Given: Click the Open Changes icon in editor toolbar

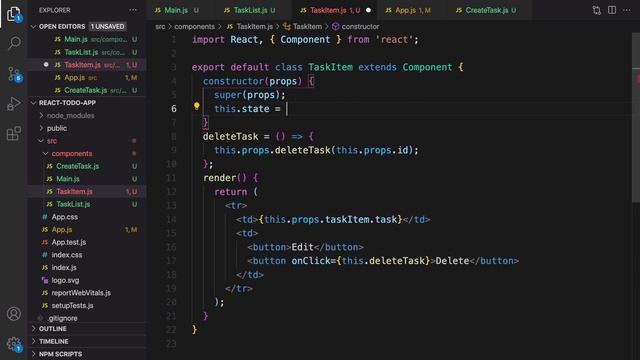Looking at the screenshot, I should [596, 10].
